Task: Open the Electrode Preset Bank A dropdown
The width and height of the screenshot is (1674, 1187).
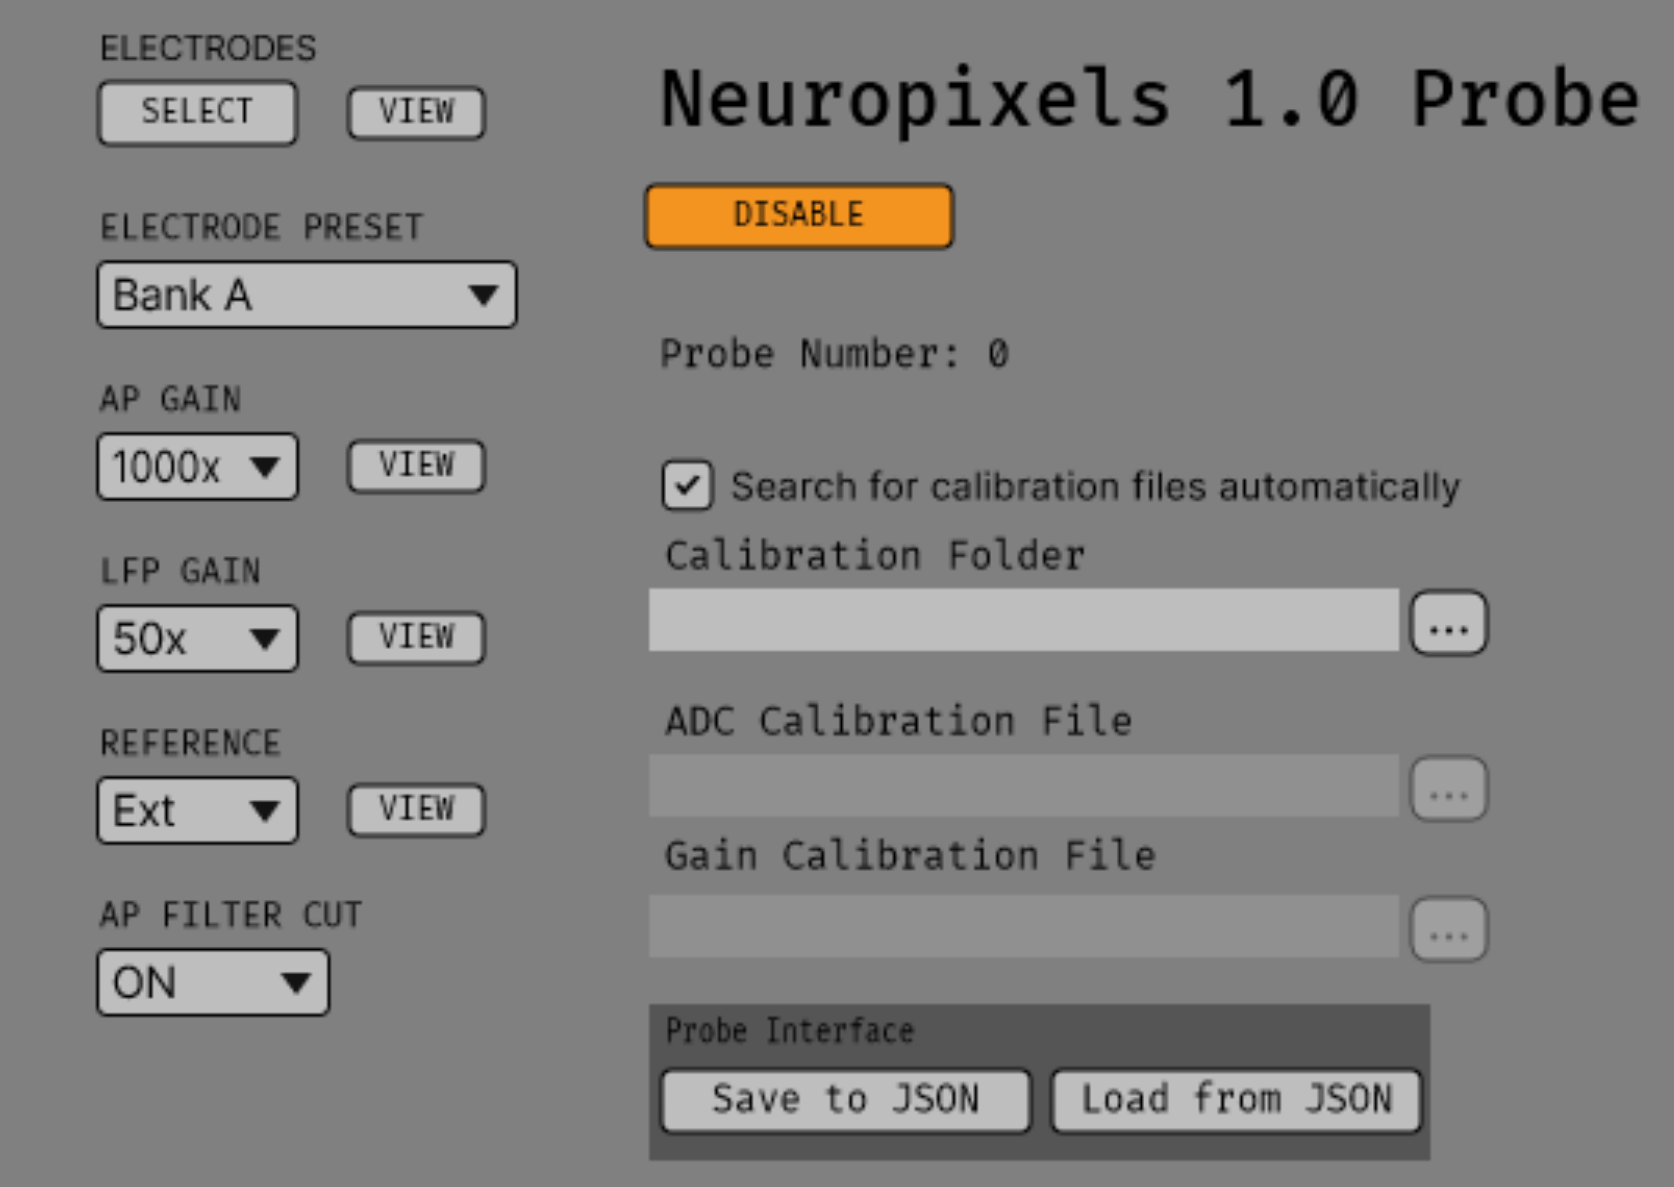Action: tap(307, 295)
